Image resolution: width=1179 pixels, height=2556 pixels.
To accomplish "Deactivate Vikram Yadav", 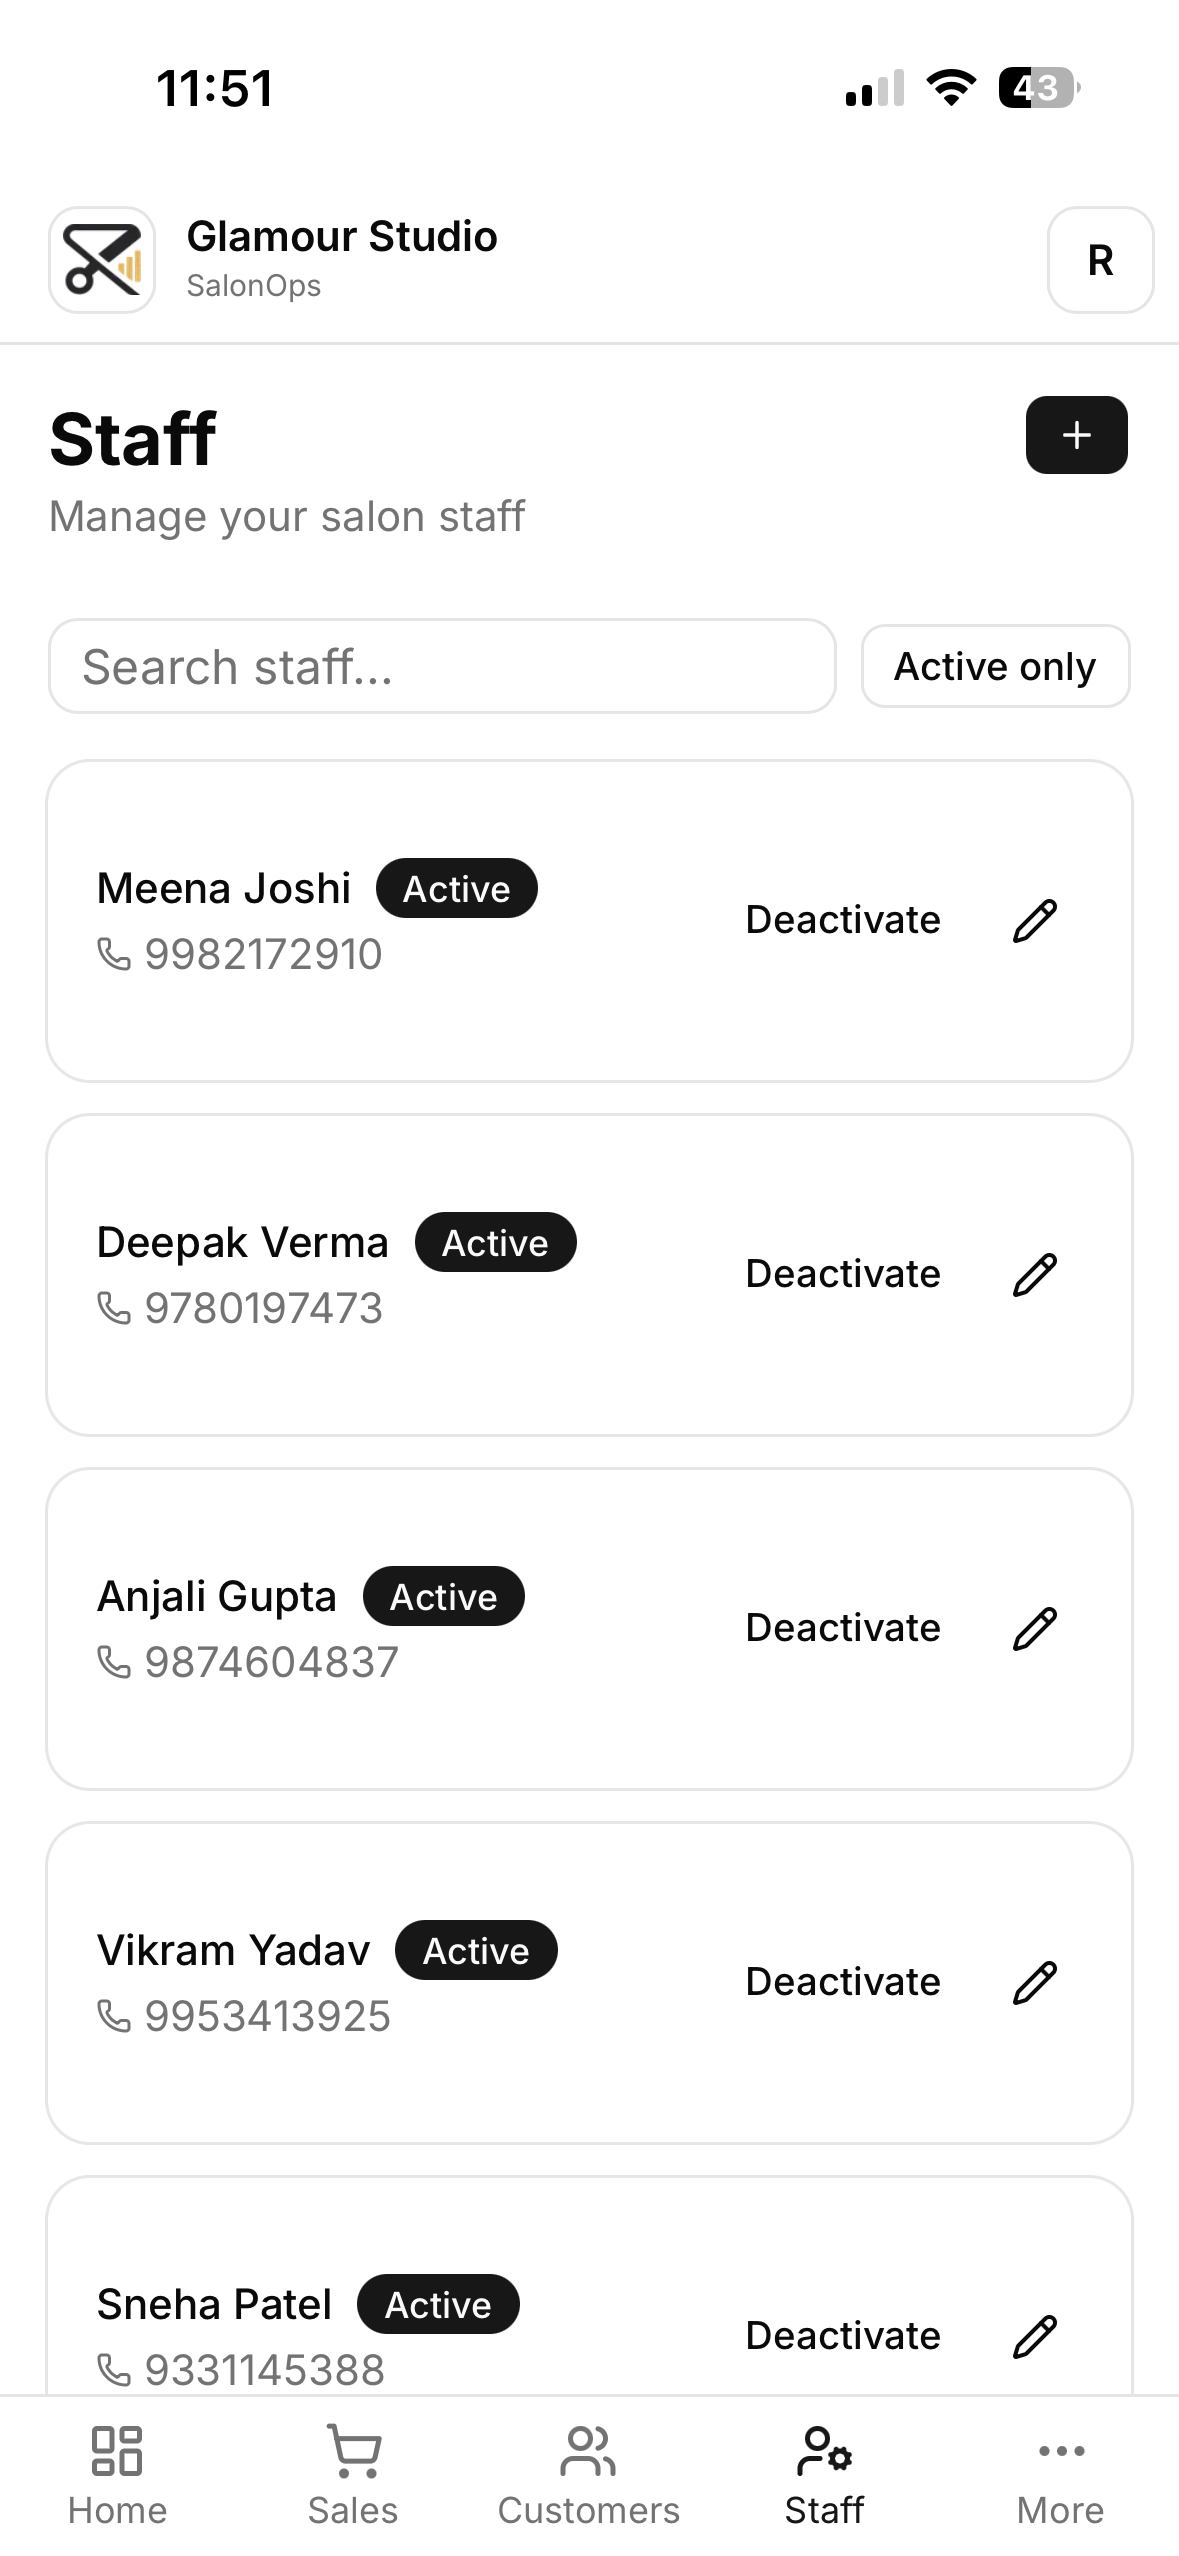I will click(843, 1982).
